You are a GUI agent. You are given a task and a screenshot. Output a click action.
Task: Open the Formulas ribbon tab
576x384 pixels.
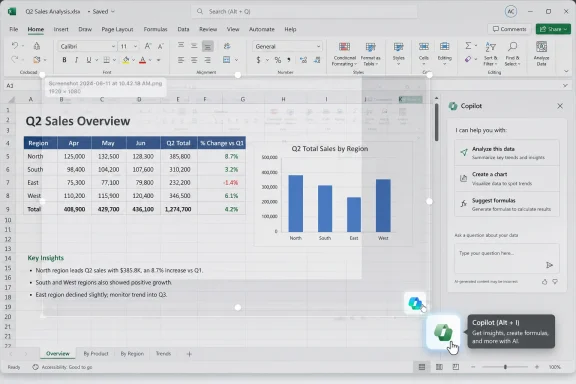coord(155,29)
